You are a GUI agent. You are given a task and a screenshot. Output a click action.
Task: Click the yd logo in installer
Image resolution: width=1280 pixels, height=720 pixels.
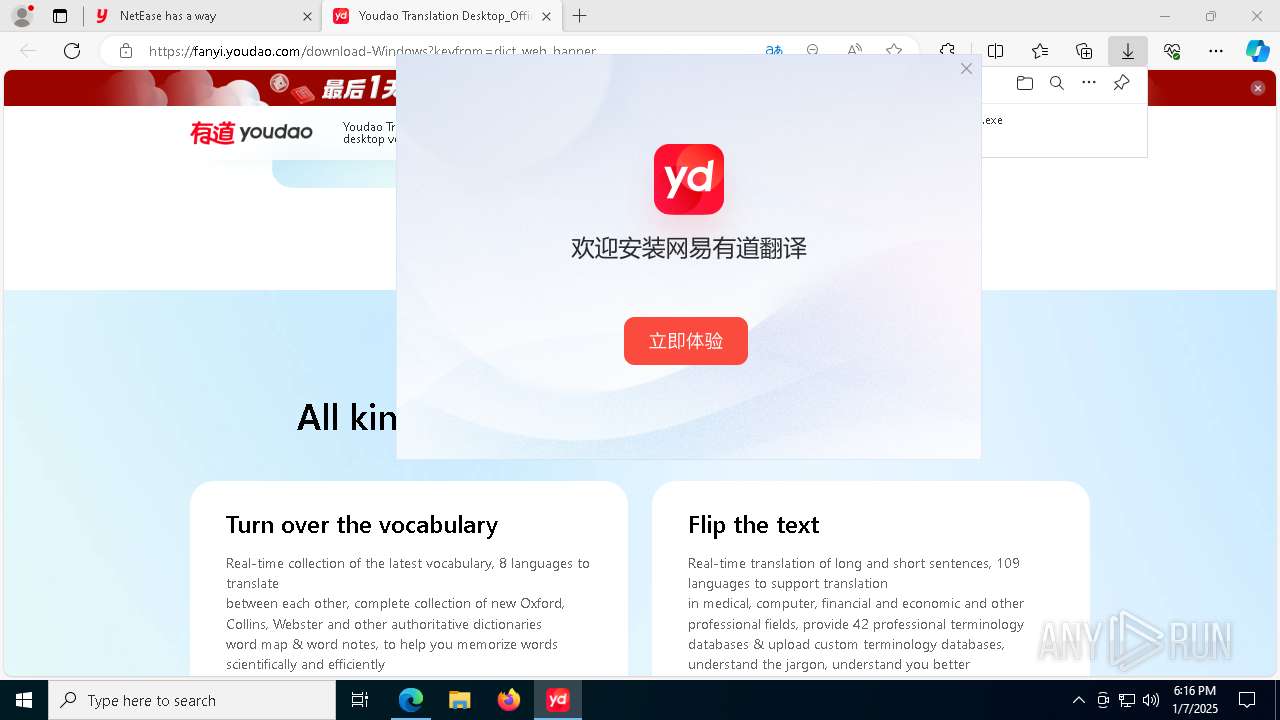pos(689,179)
